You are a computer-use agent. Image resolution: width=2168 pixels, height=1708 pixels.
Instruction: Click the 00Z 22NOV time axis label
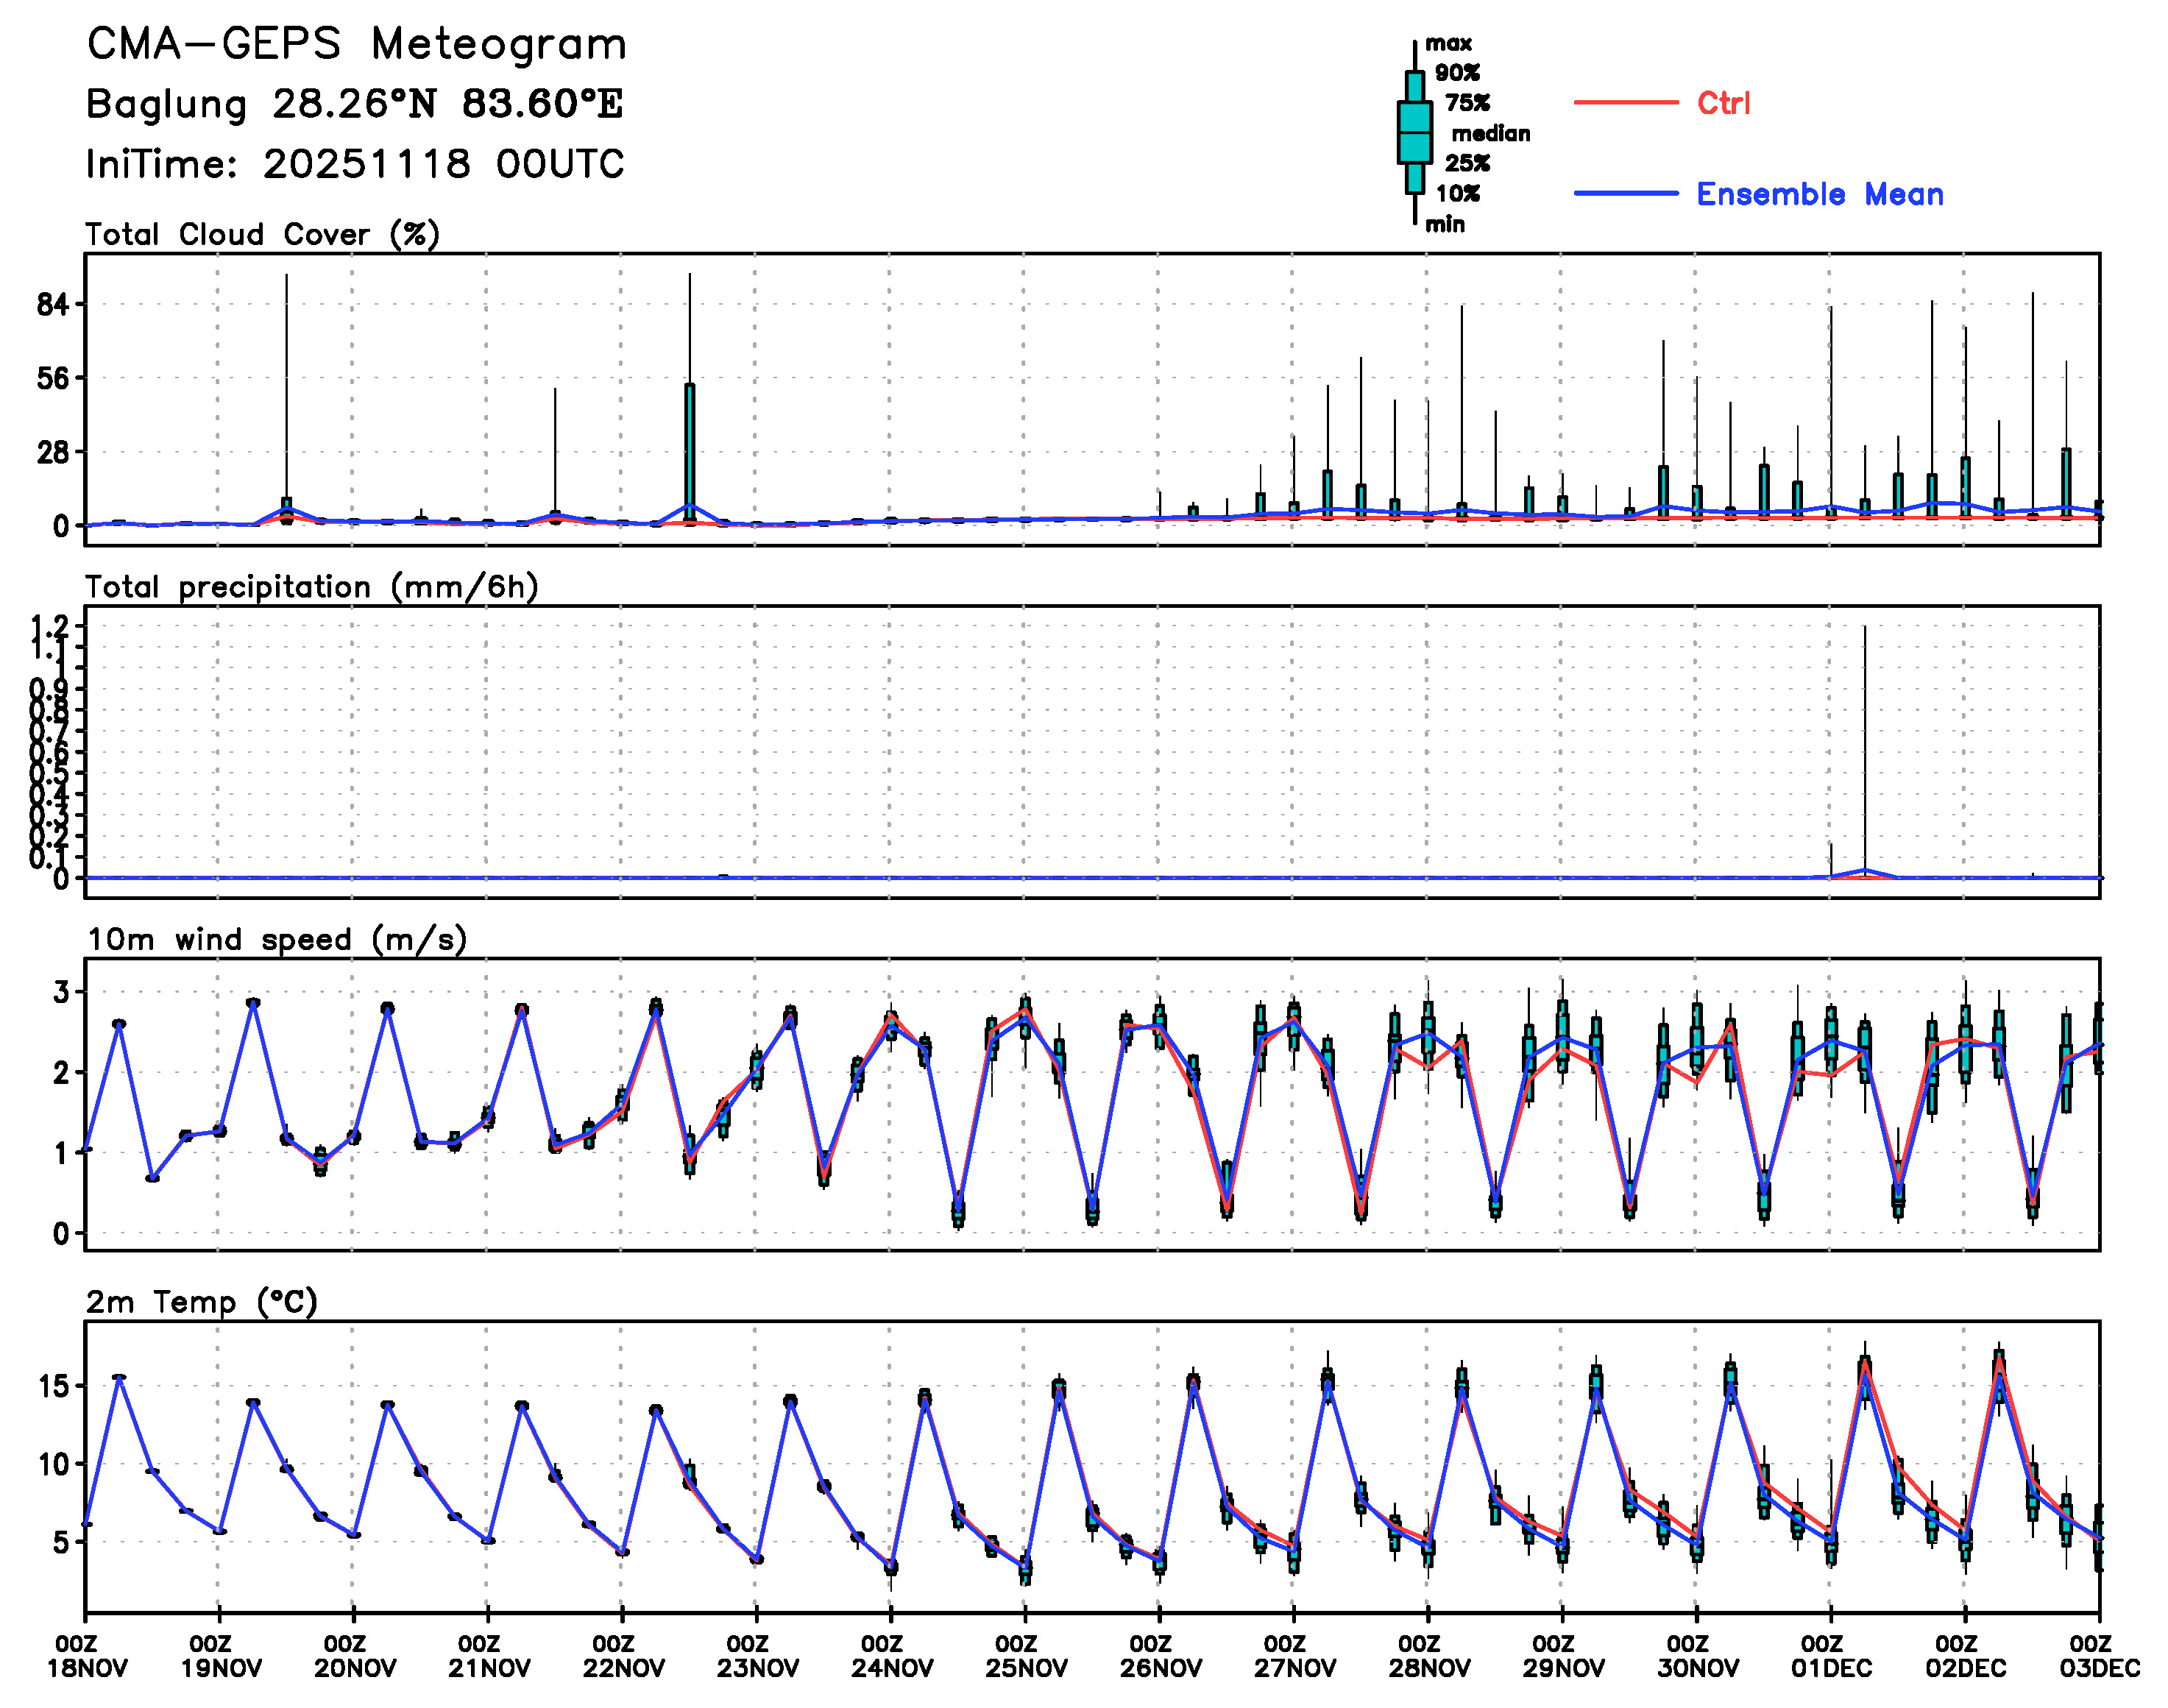pyautogui.click(x=623, y=1655)
